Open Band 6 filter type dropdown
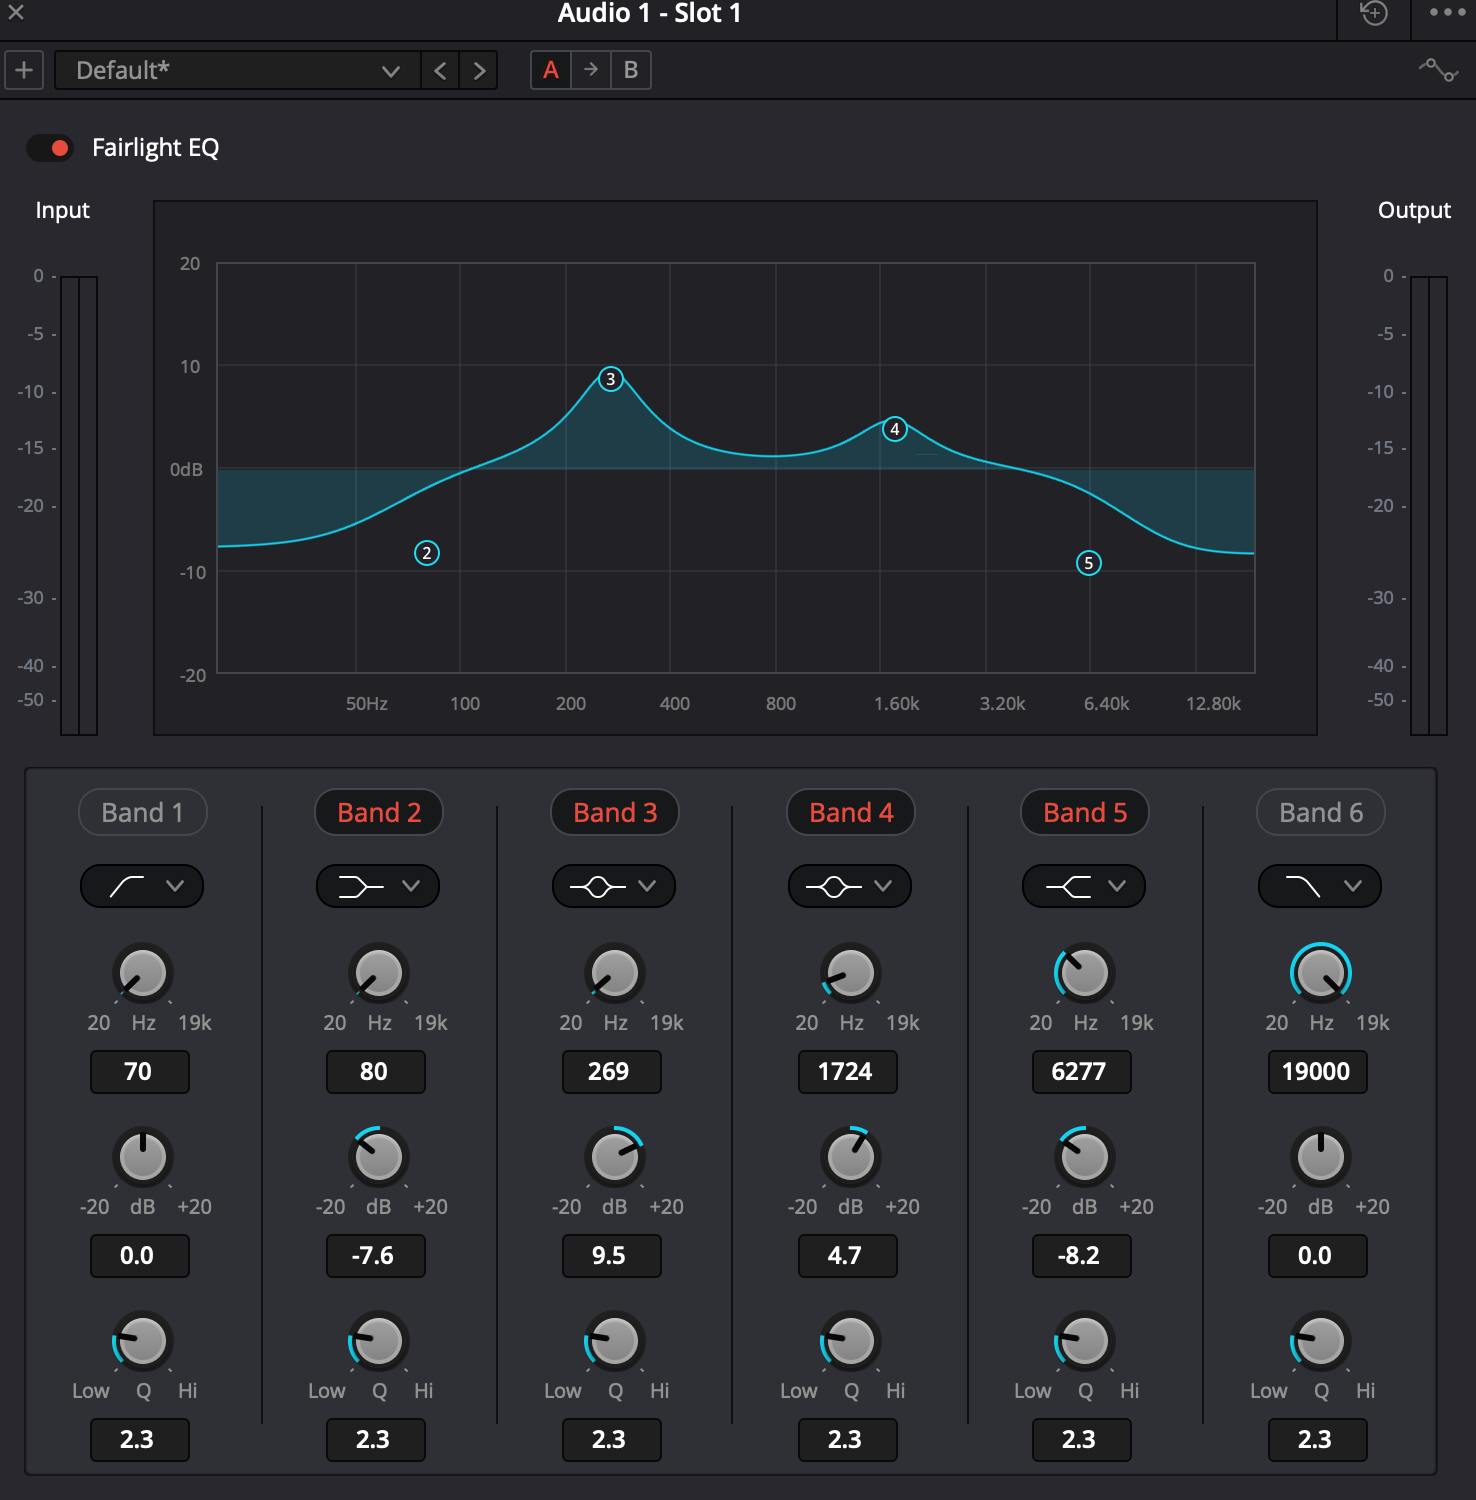Viewport: 1476px width, 1500px height. pyautogui.click(x=1320, y=886)
